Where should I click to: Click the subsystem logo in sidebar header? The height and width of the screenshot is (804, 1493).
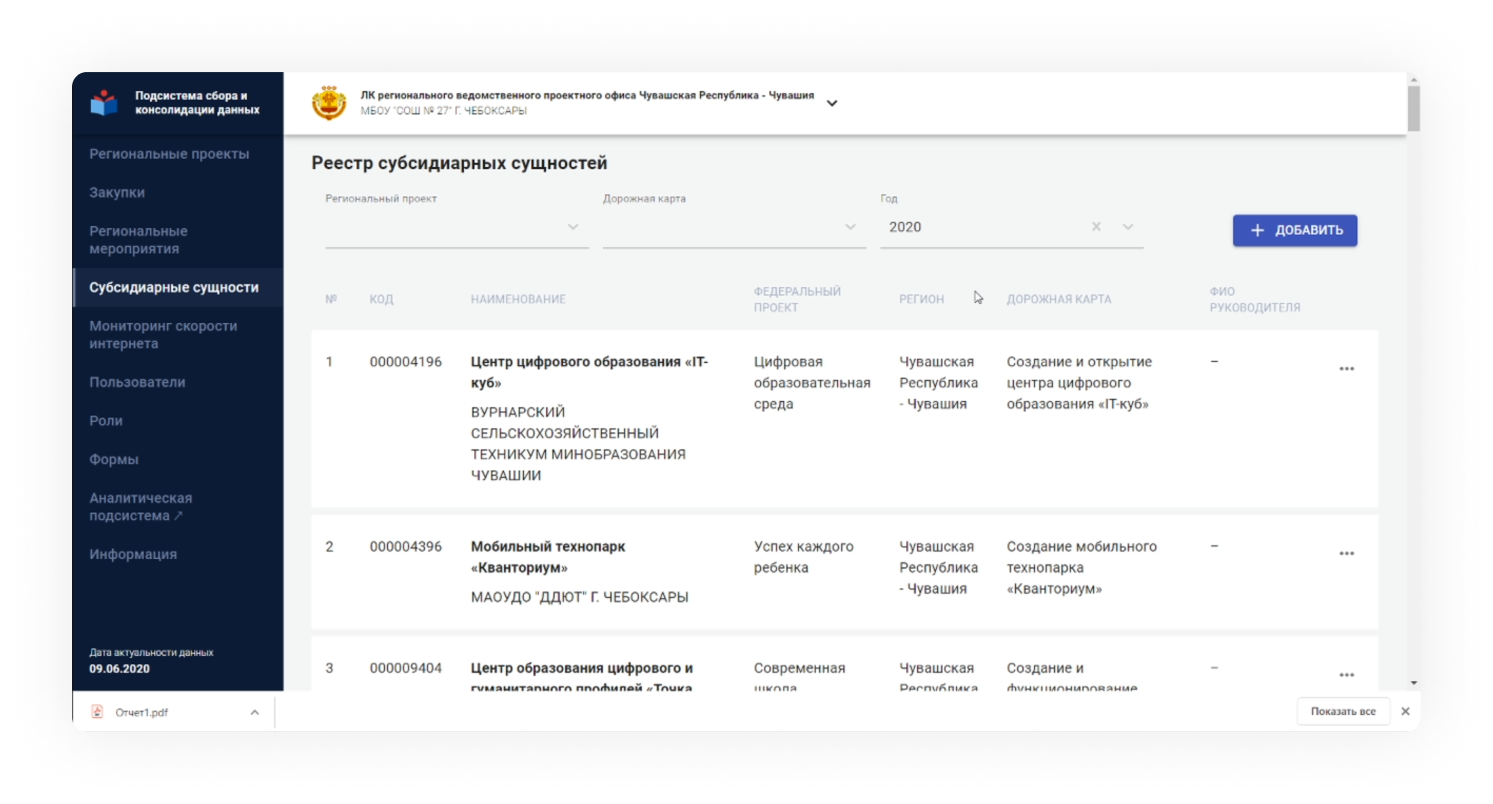[104, 103]
